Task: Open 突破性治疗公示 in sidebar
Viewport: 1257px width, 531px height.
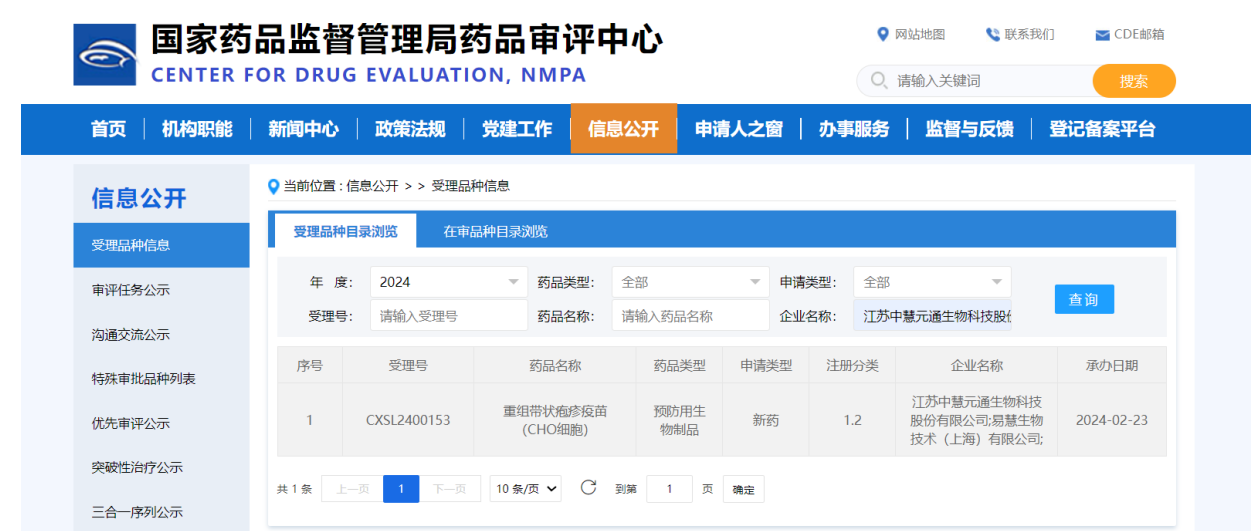Action: pos(161,467)
